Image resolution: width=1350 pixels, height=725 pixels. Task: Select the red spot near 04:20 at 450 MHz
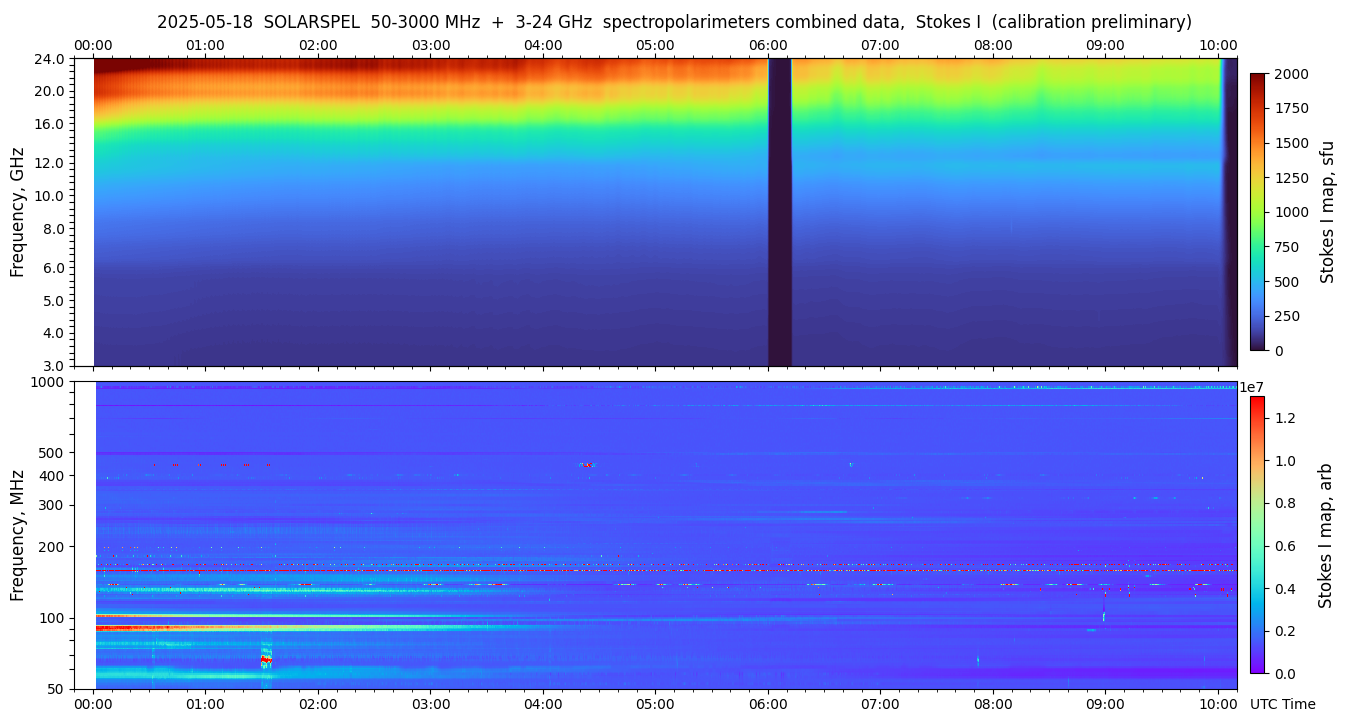(587, 465)
